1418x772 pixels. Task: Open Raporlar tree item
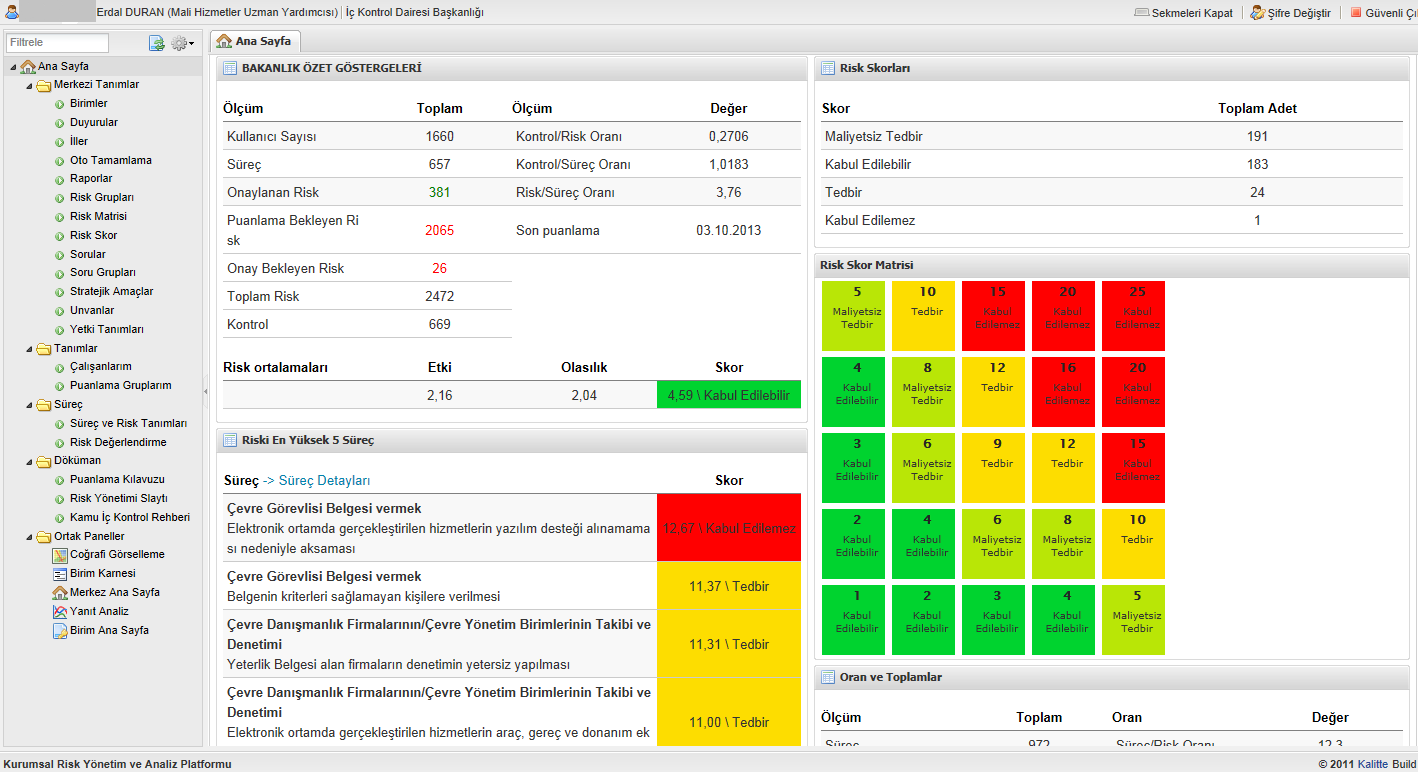(x=91, y=178)
